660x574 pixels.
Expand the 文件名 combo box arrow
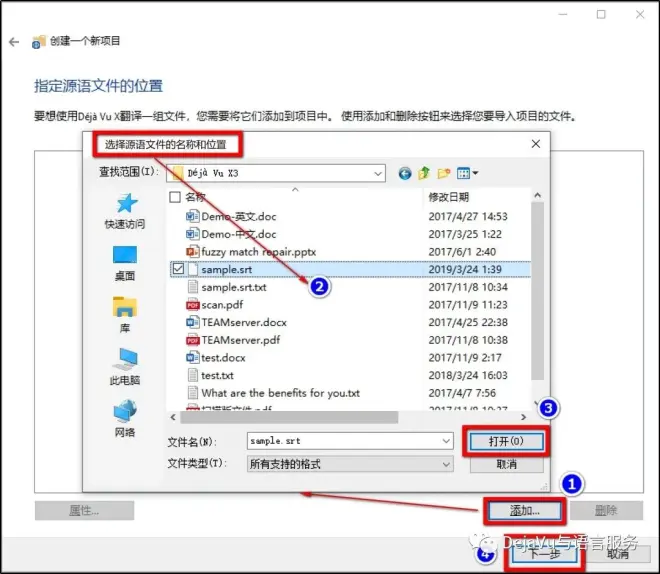pyautogui.click(x=446, y=441)
